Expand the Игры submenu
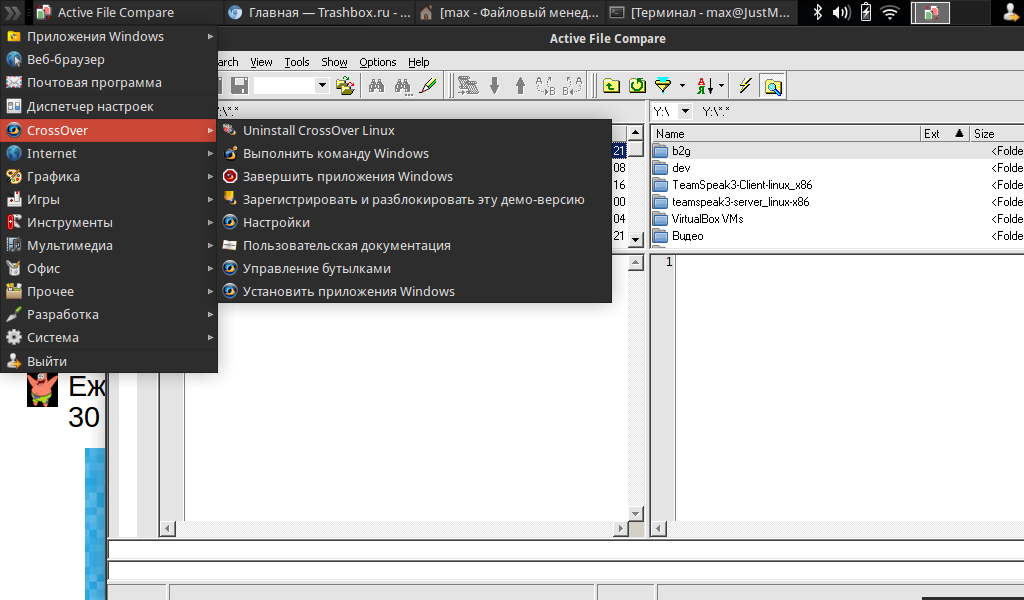Image resolution: width=1024 pixels, height=600 pixels. 109,200
